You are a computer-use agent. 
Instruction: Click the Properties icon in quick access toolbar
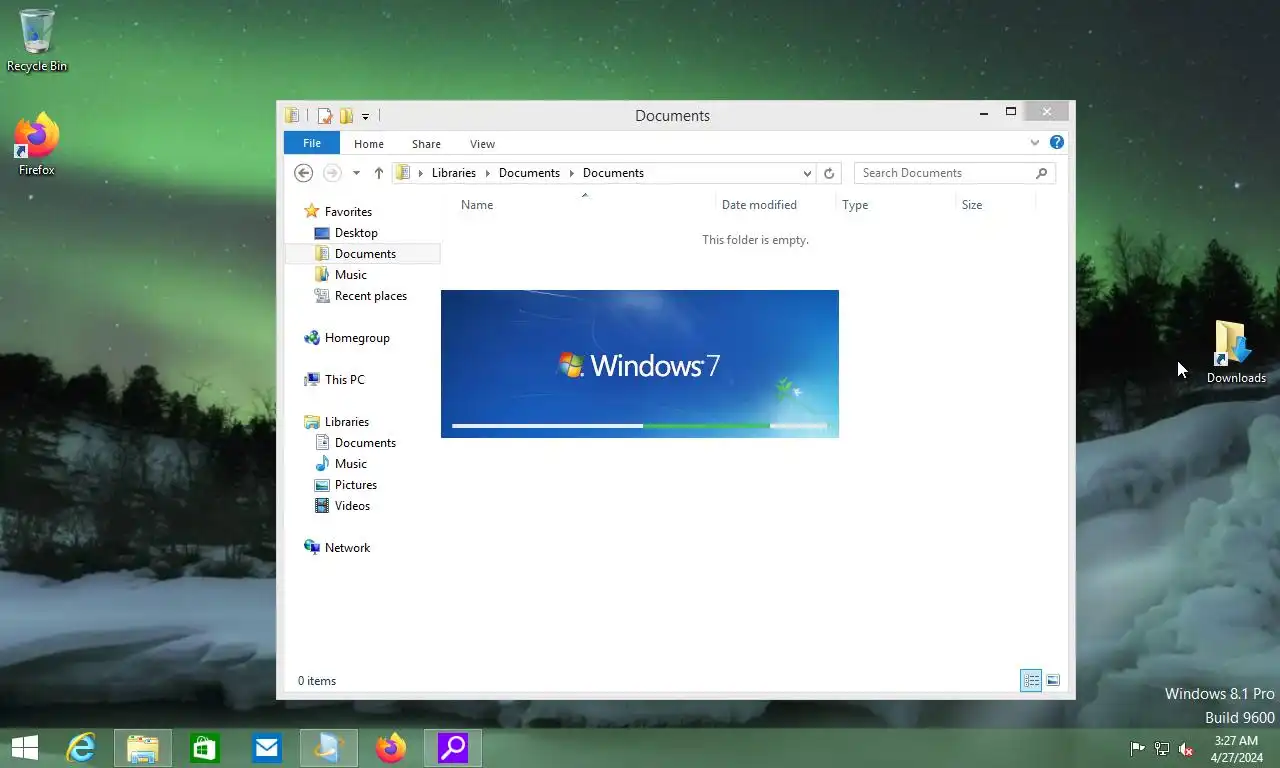325,116
